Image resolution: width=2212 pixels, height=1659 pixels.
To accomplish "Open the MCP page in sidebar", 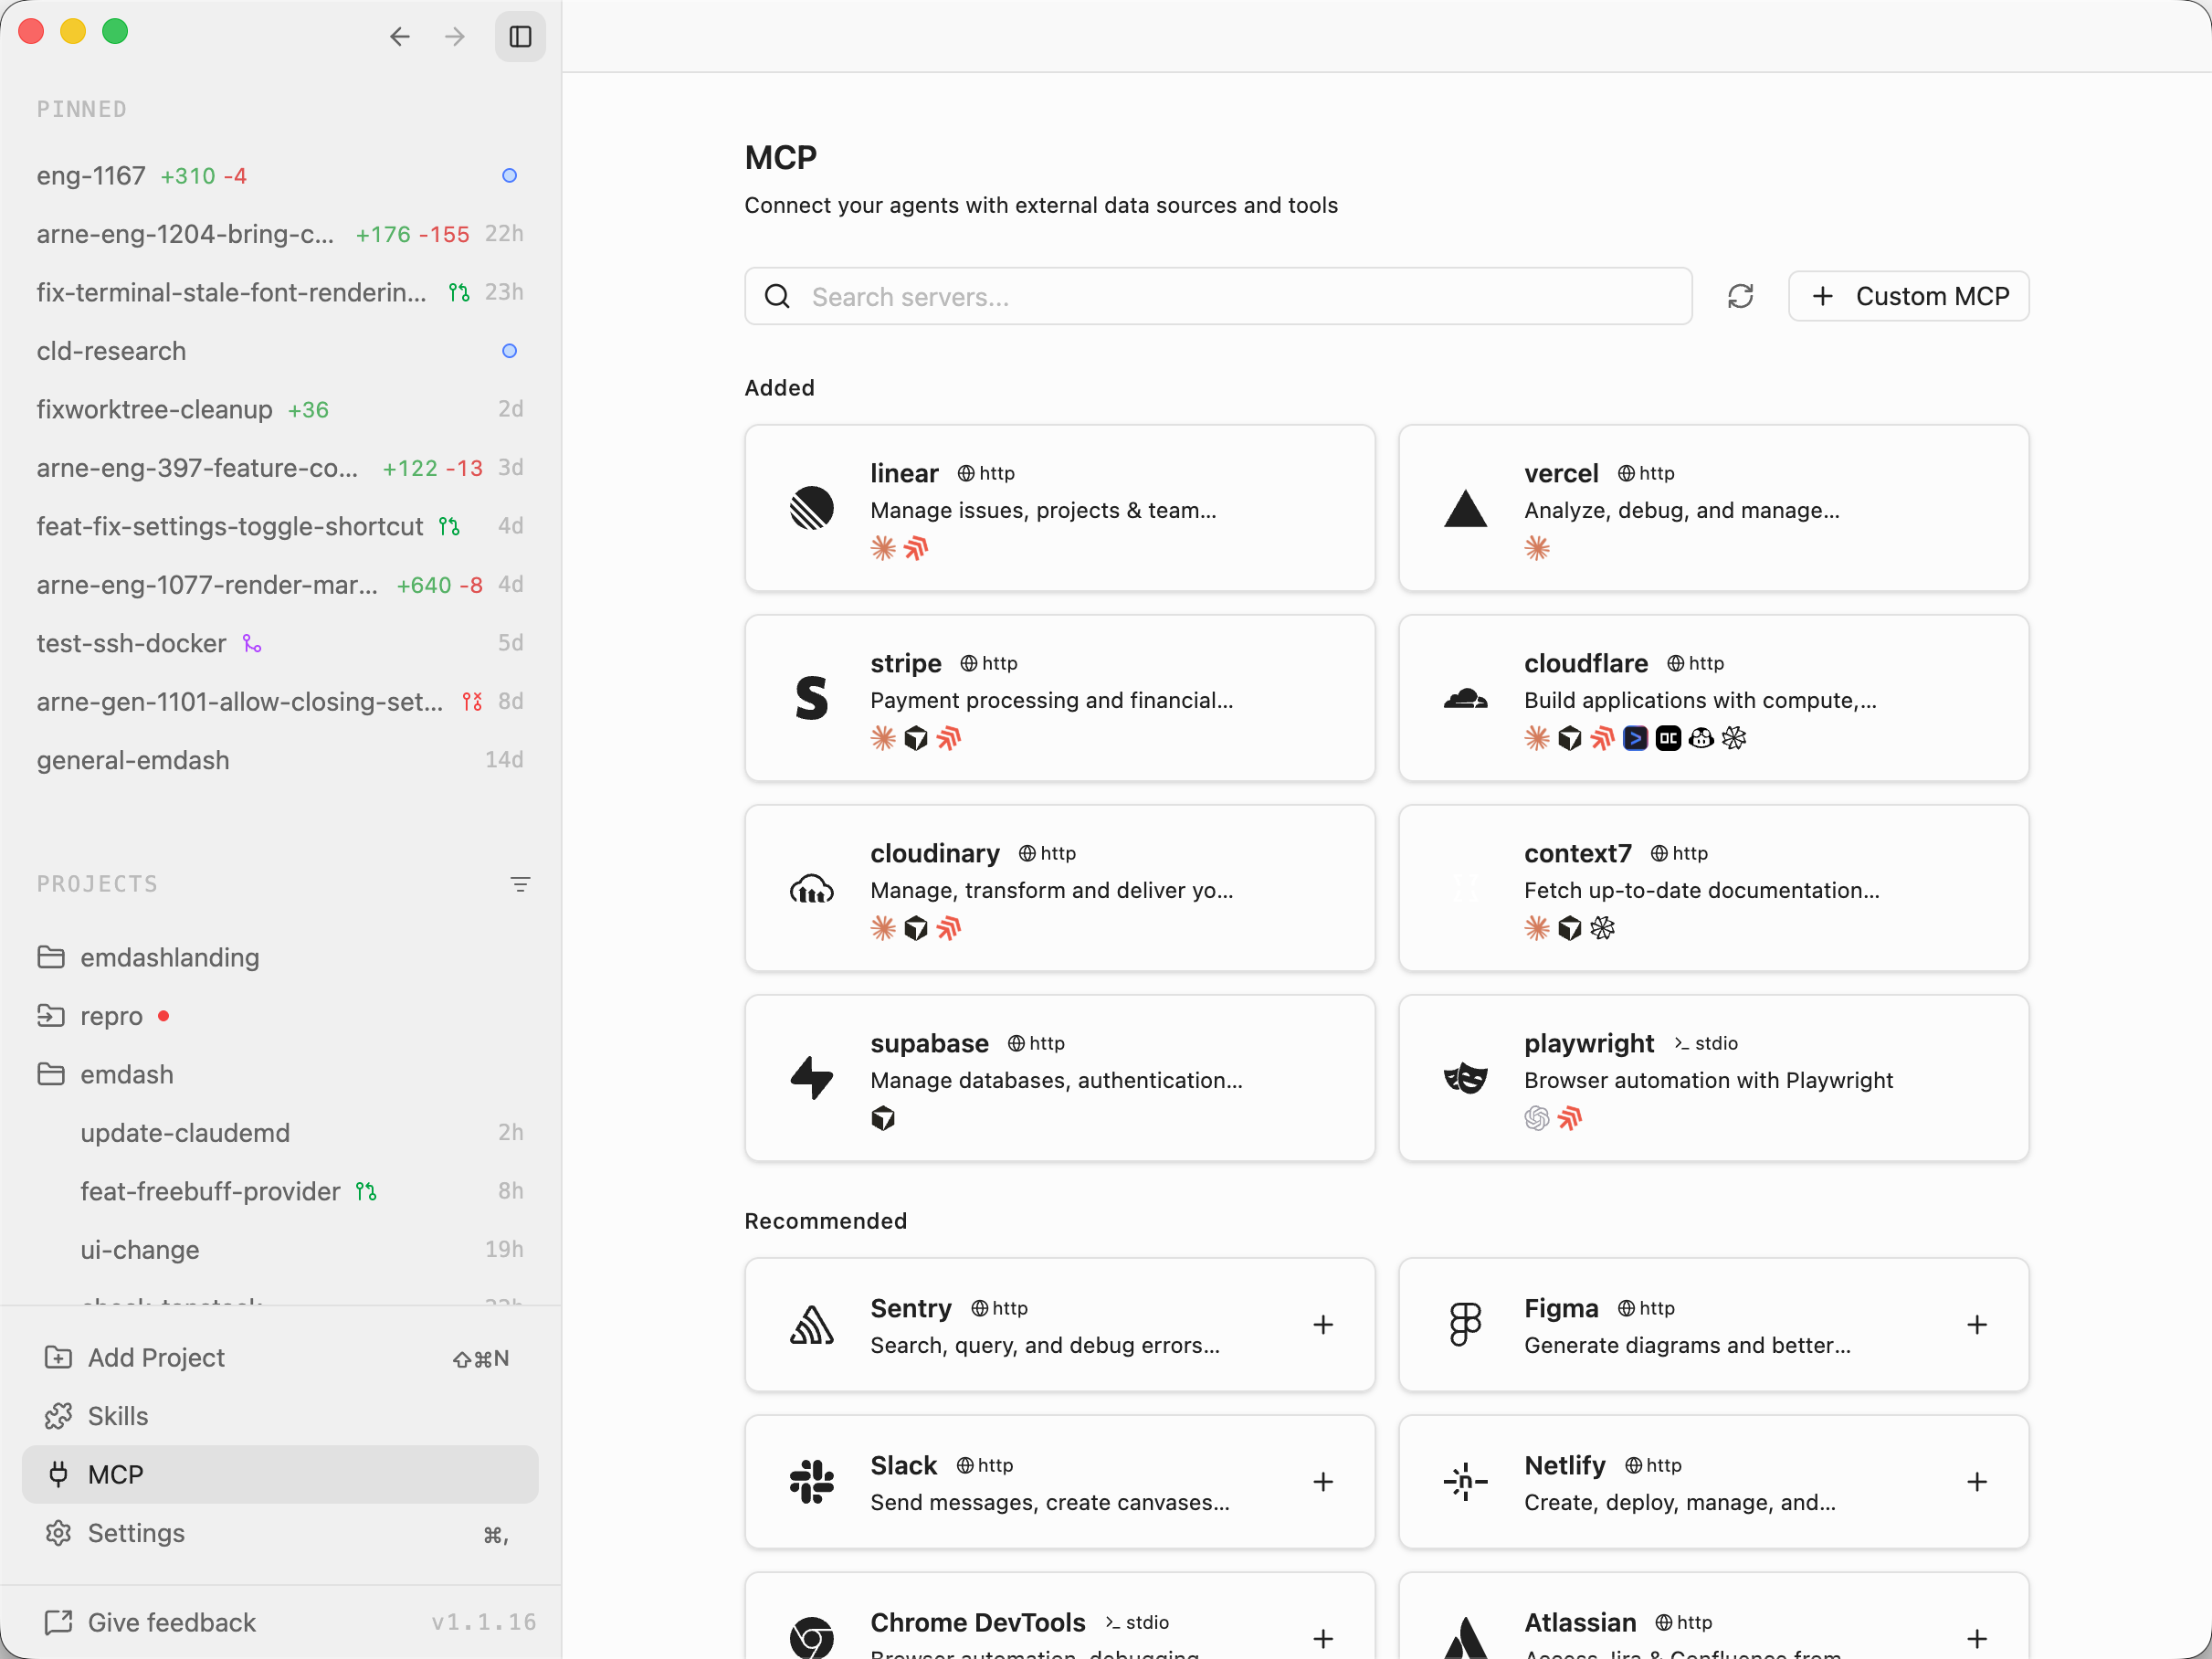I will click(280, 1474).
